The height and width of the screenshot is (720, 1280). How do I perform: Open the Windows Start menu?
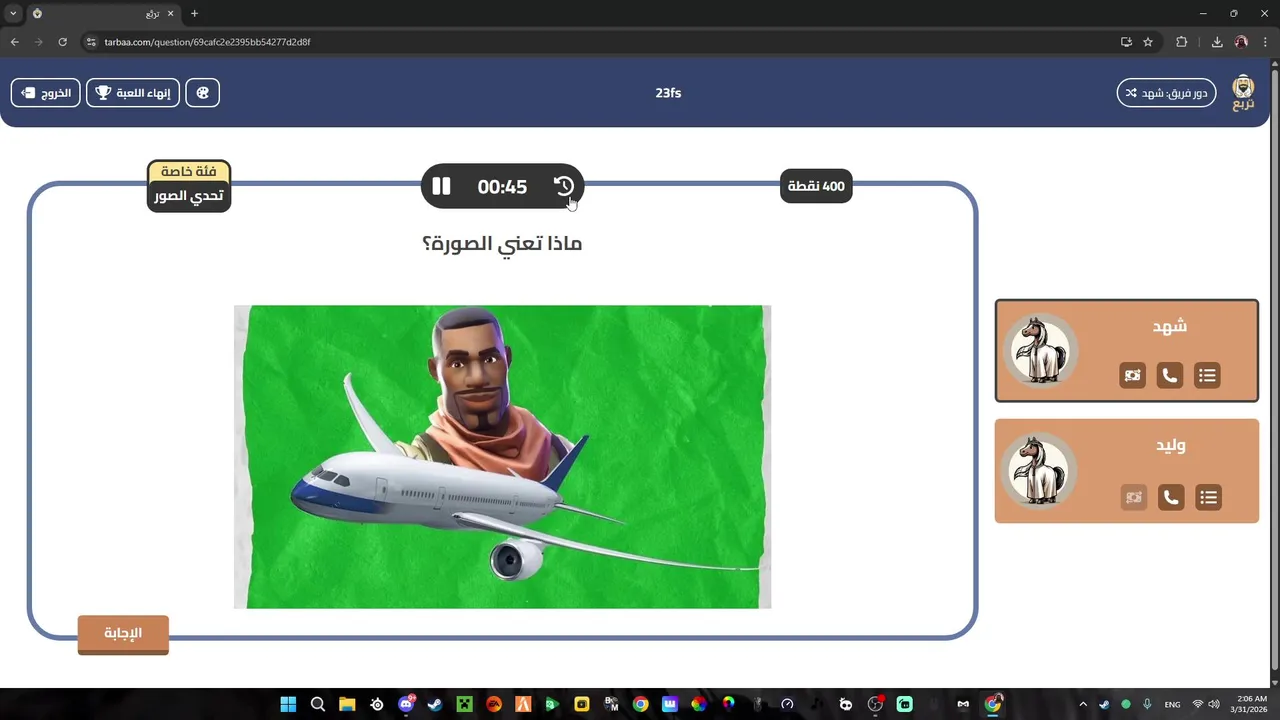click(x=288, y=704)
